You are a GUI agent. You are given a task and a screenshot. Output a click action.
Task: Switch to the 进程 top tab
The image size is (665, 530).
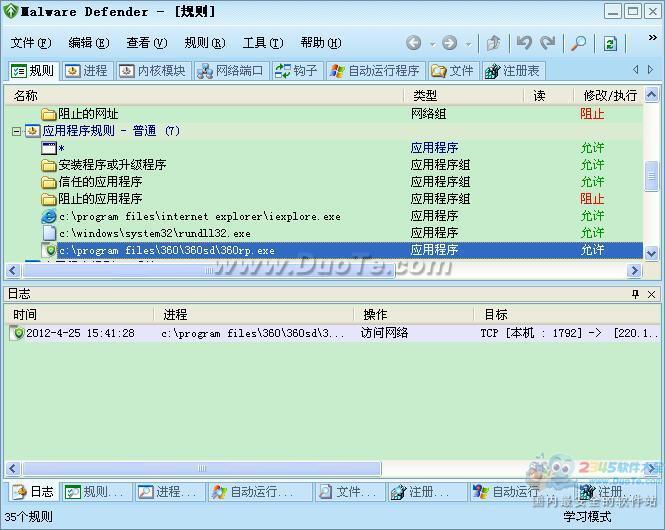tap(87, 71)
